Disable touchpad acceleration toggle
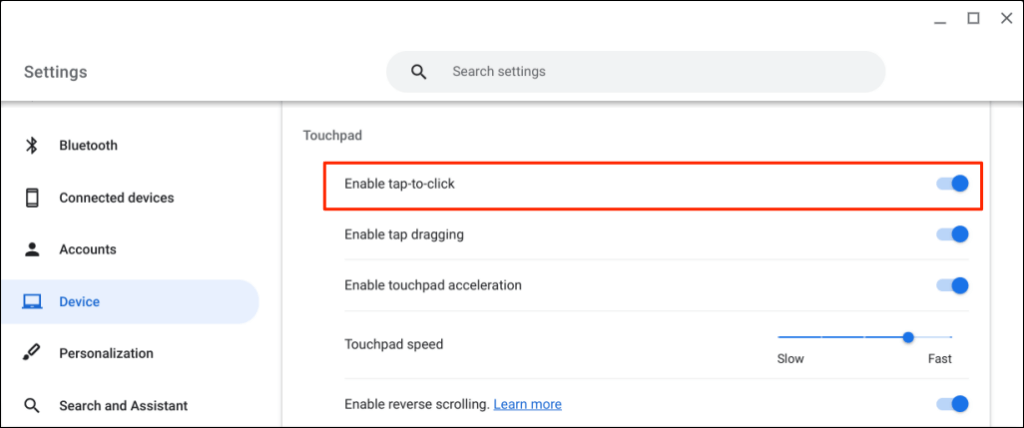The height and width of the screenshot is (428, 1024). [953, 286]
